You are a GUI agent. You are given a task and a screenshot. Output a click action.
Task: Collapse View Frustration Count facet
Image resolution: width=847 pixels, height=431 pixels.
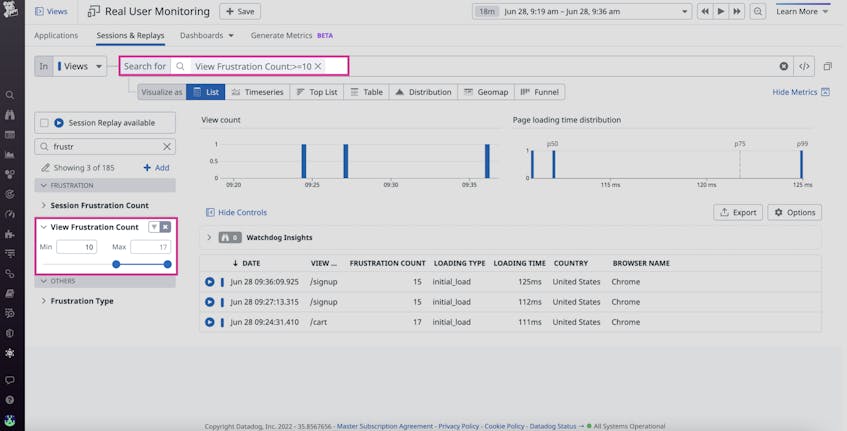click(44, 227)
